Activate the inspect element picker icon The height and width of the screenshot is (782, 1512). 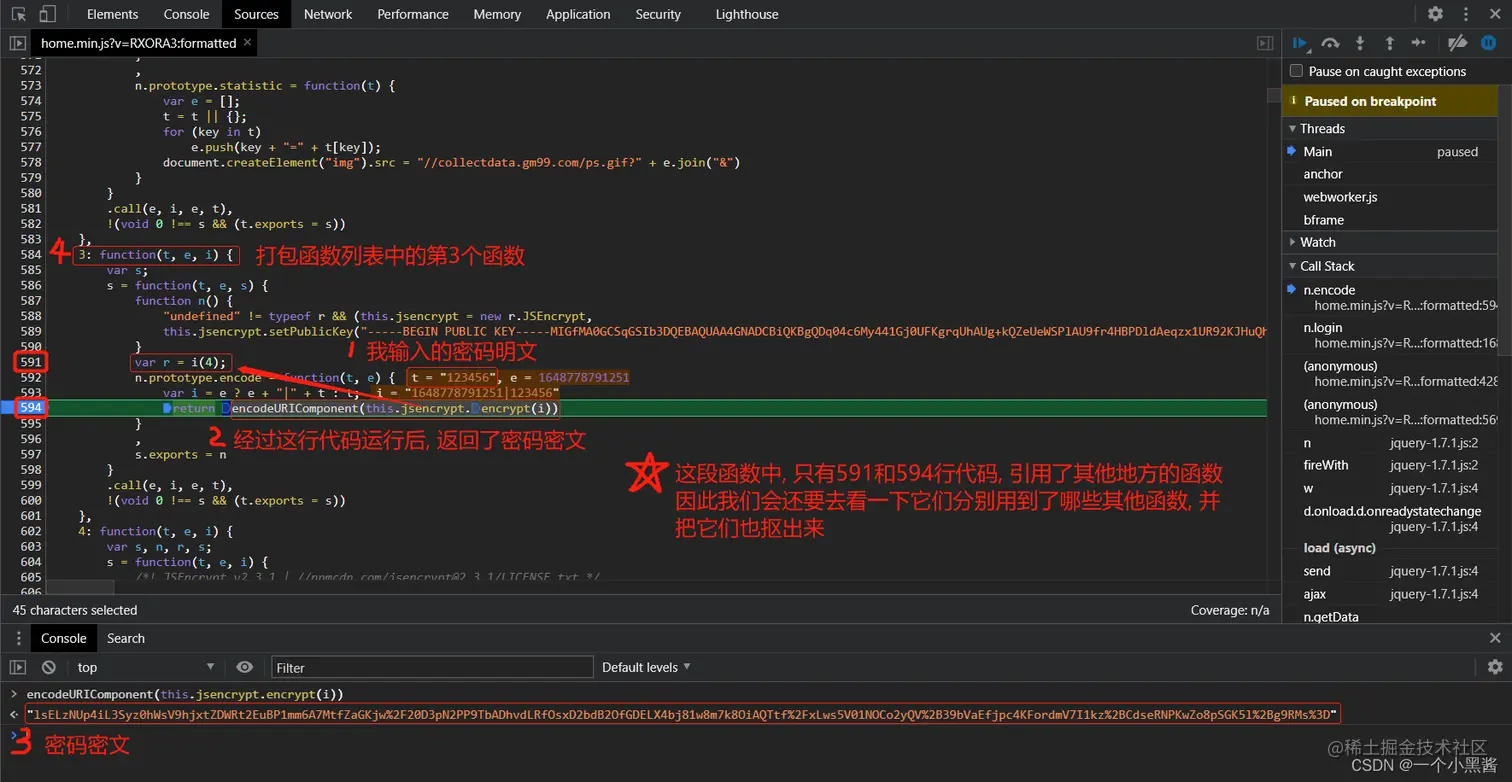(19, 14)
